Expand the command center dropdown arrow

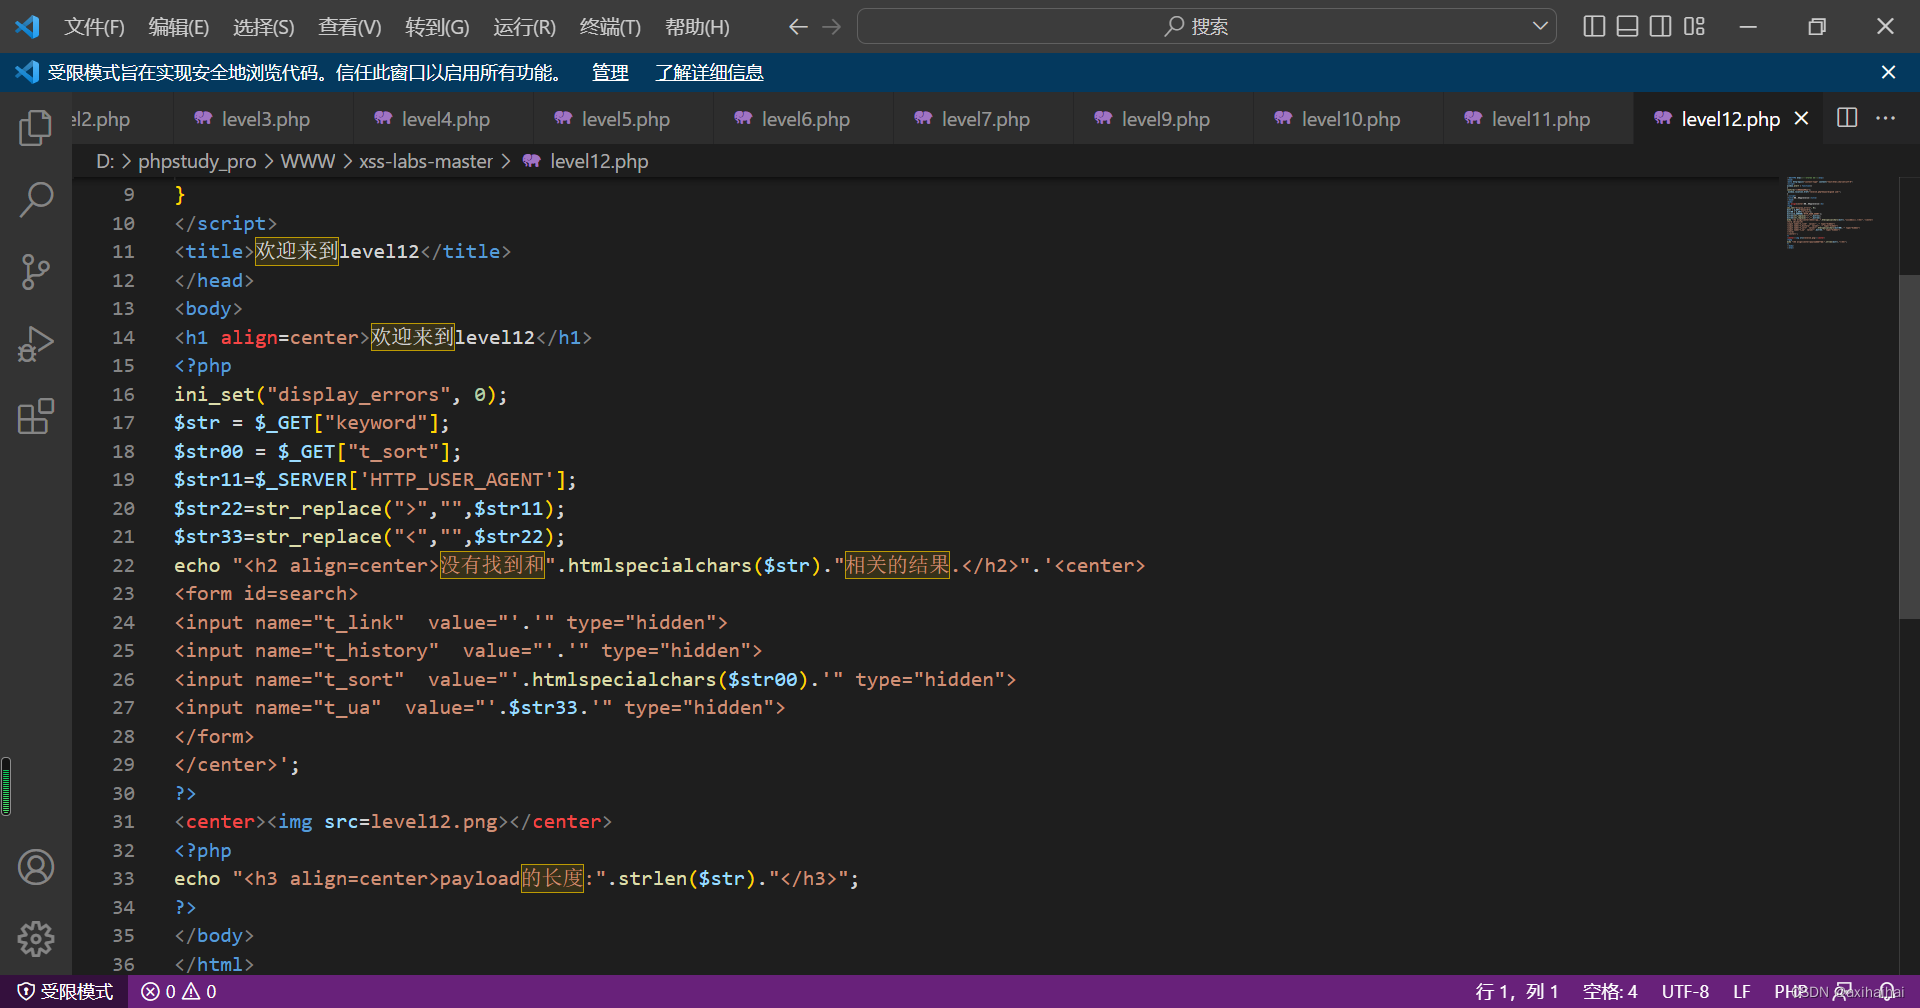point(1540,27)
